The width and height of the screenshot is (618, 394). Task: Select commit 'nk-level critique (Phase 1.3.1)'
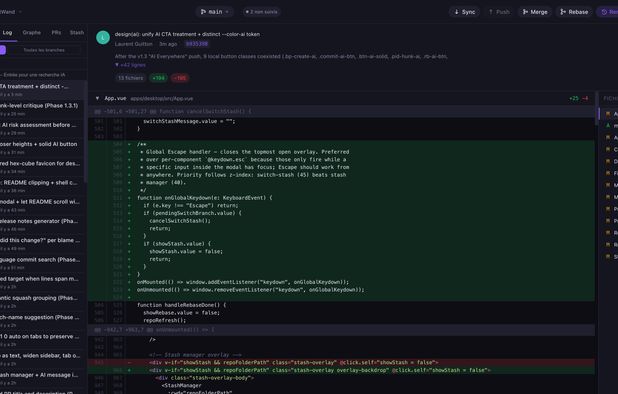pyautogui.click(x=43, y=109)
